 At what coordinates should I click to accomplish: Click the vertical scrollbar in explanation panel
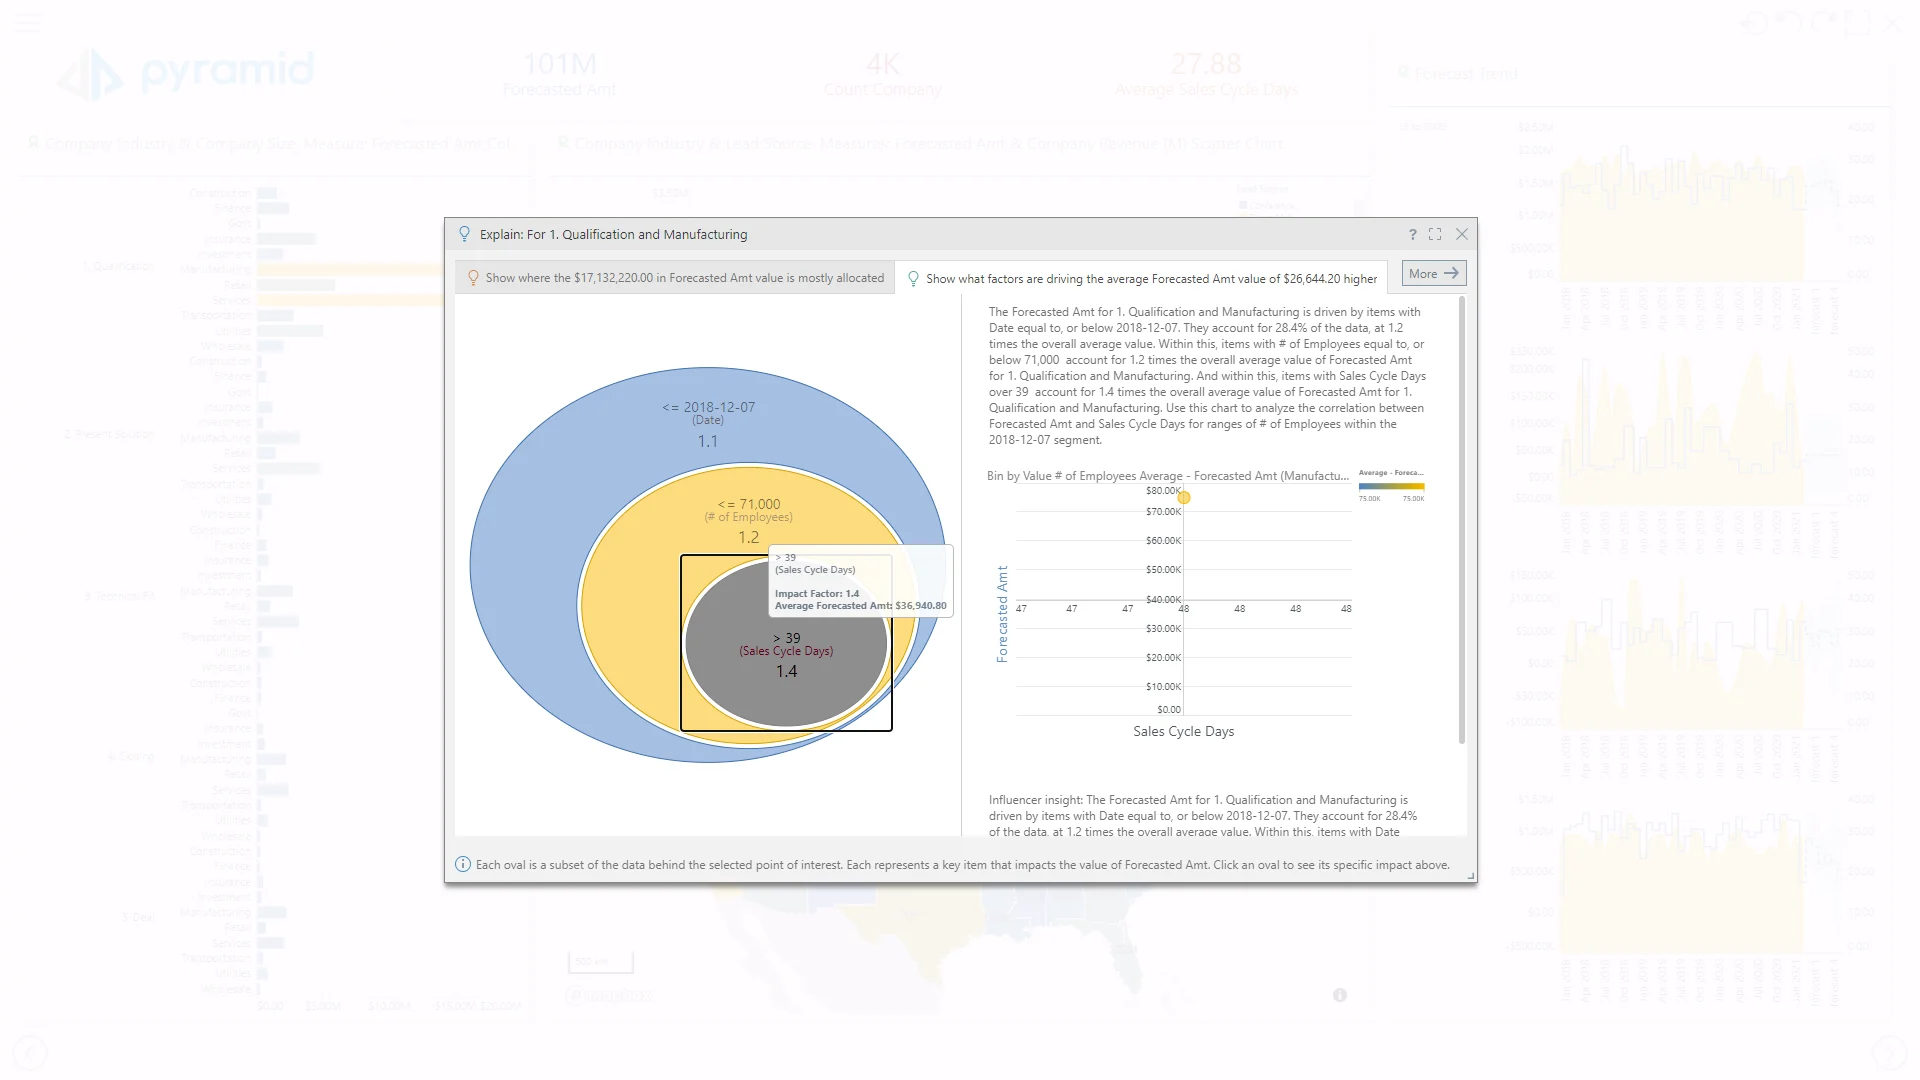(1461, 520)
